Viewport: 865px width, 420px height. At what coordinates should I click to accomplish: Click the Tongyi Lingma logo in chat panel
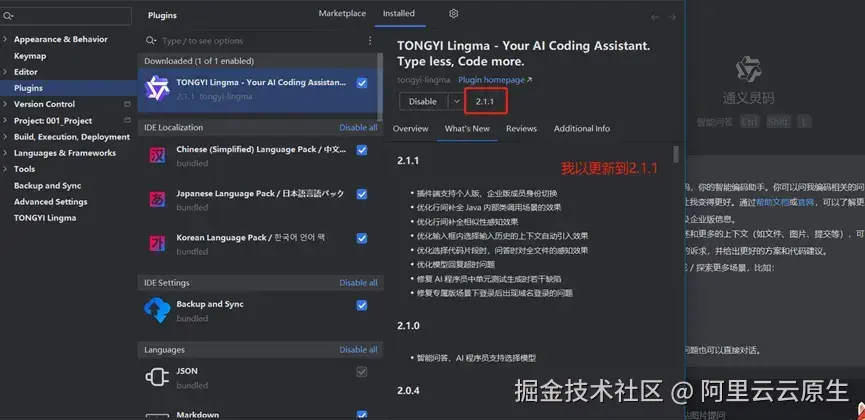(749, 69)
